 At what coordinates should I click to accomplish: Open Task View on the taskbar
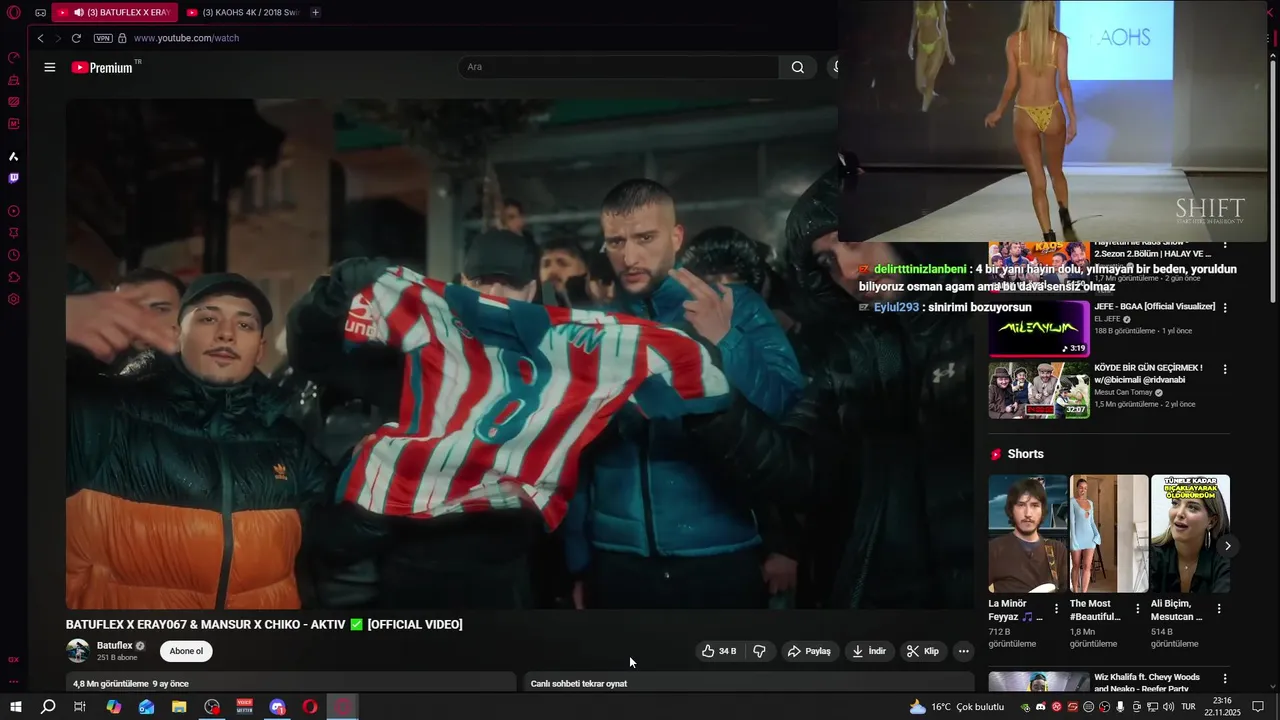pos(80,707)
